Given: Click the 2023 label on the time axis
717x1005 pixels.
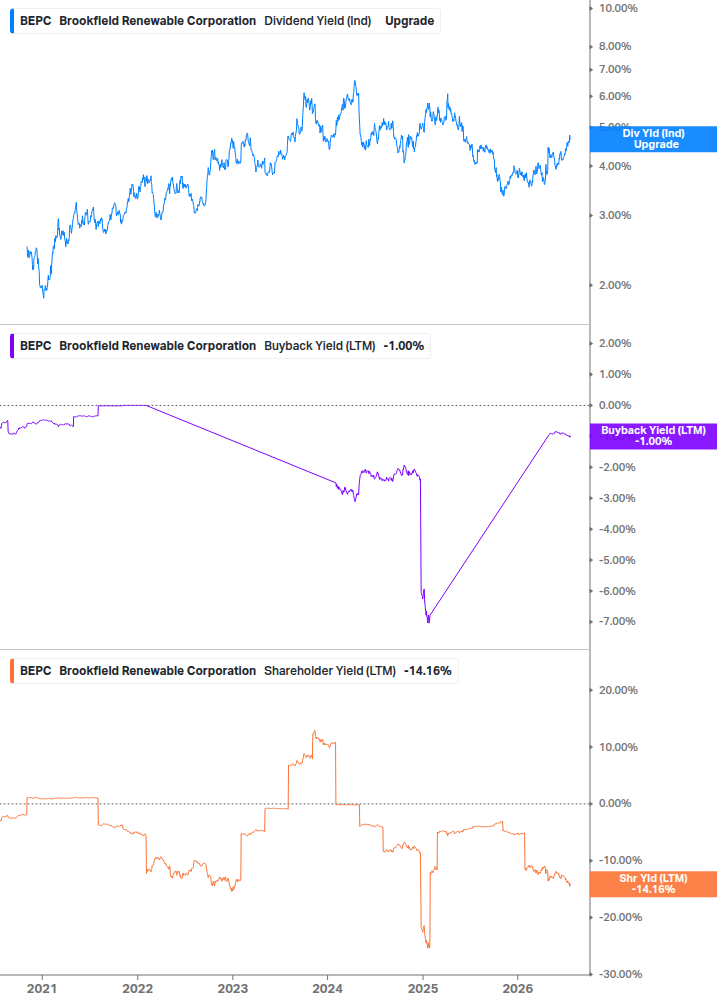Looking at the screenshot, I should coord(232,988).
